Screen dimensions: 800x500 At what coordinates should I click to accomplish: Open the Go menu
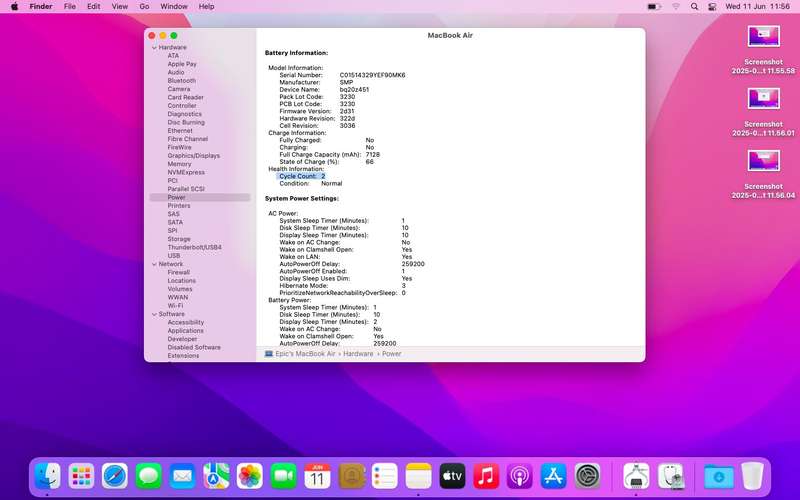pyautogui.click(x=144, y=7)
